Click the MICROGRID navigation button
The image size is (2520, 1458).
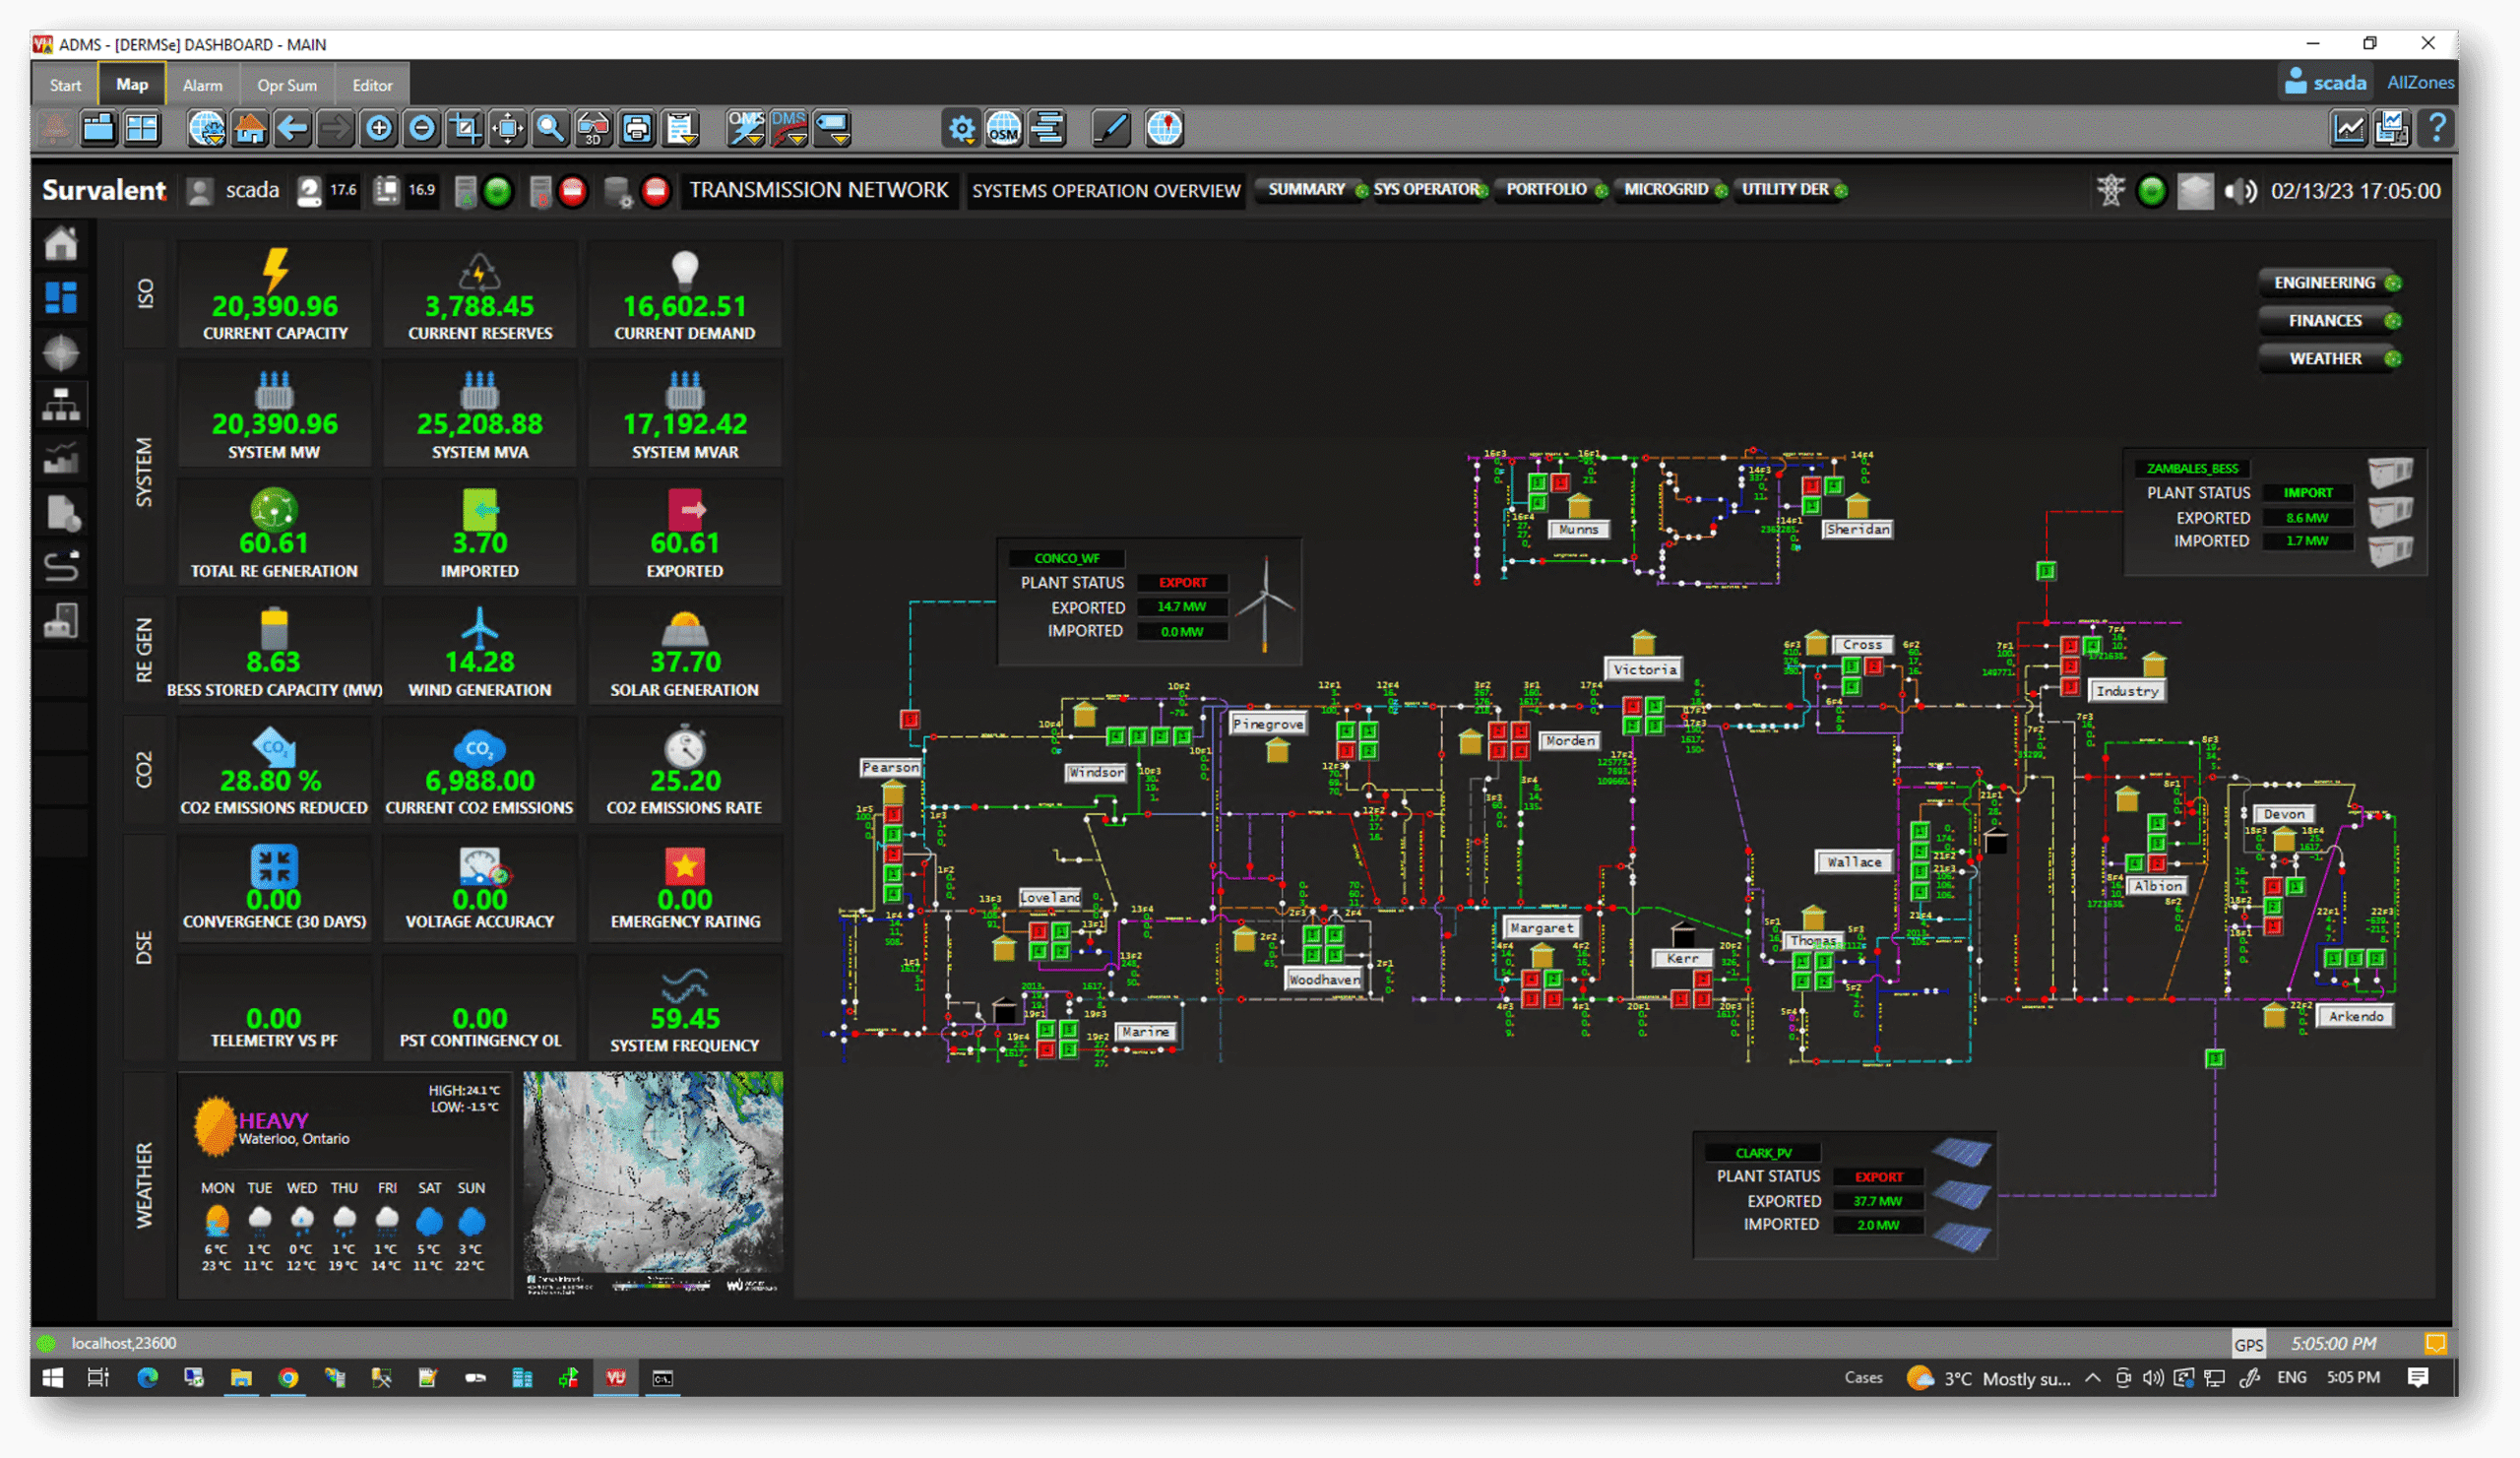(x=1666, y=189)
